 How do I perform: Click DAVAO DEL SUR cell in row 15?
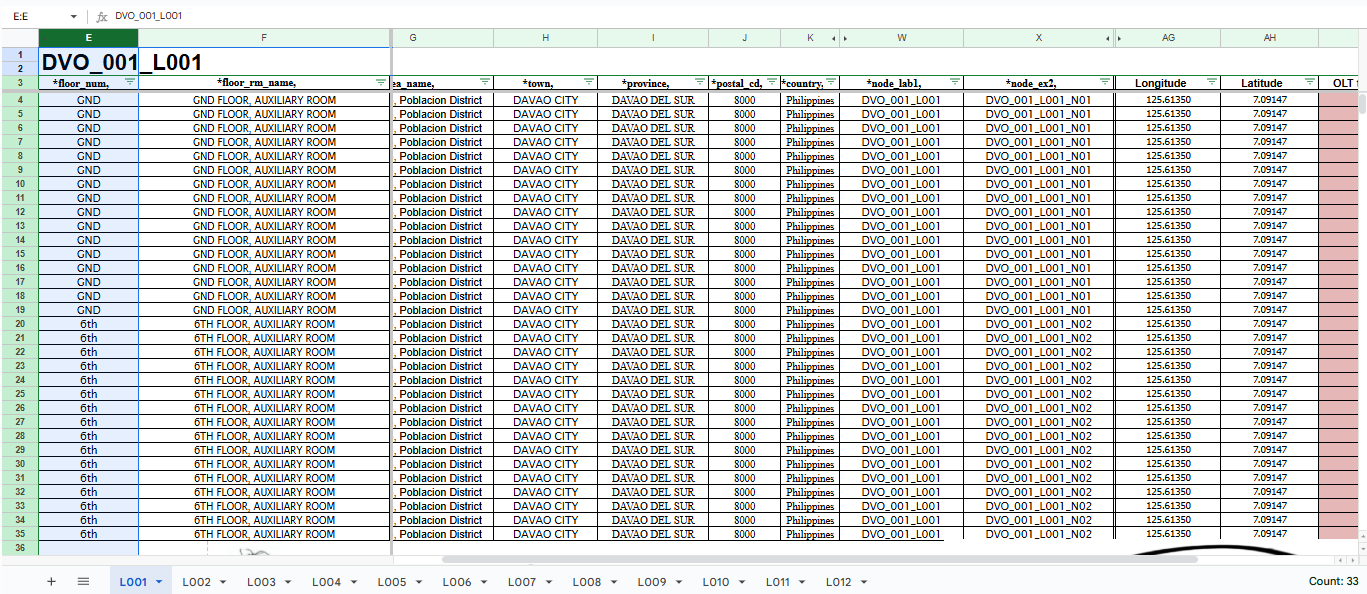pos(653,254)
